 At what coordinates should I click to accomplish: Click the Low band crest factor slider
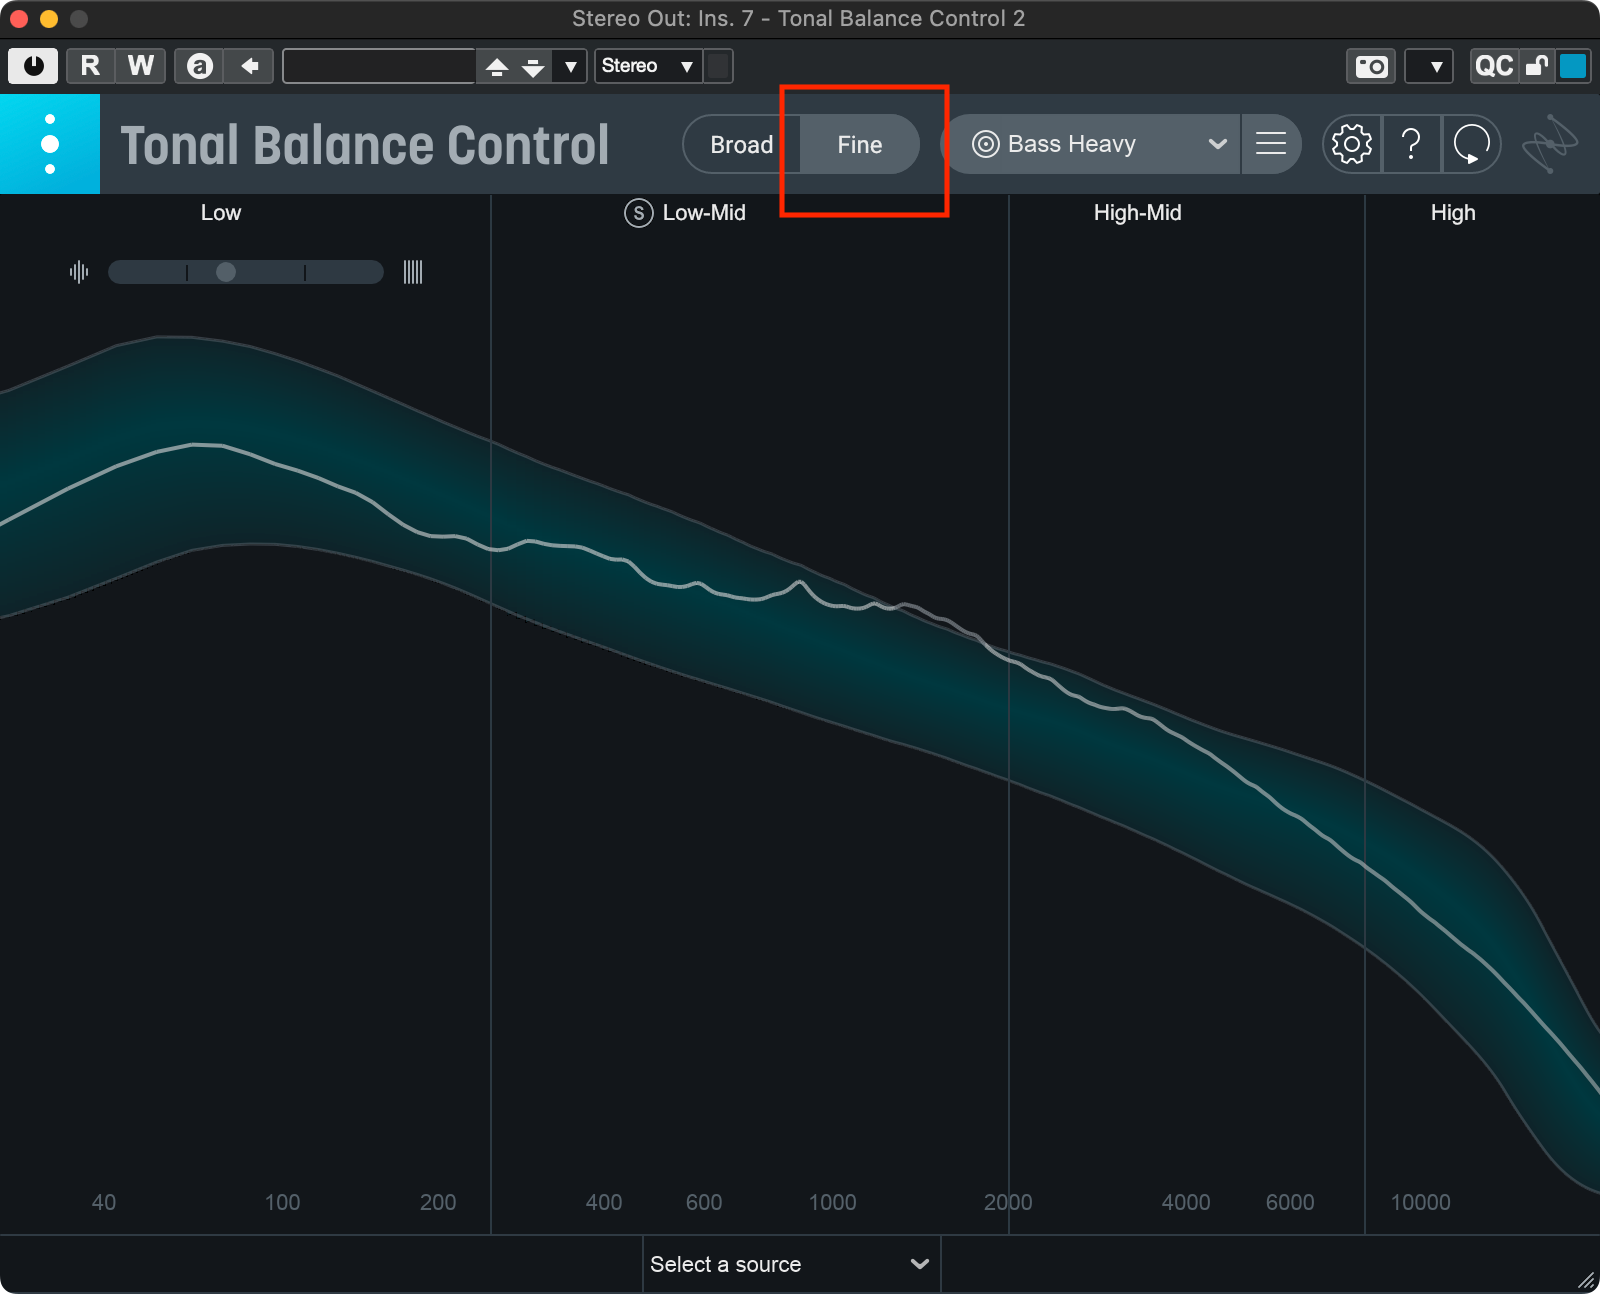click(x=246, y=272)
